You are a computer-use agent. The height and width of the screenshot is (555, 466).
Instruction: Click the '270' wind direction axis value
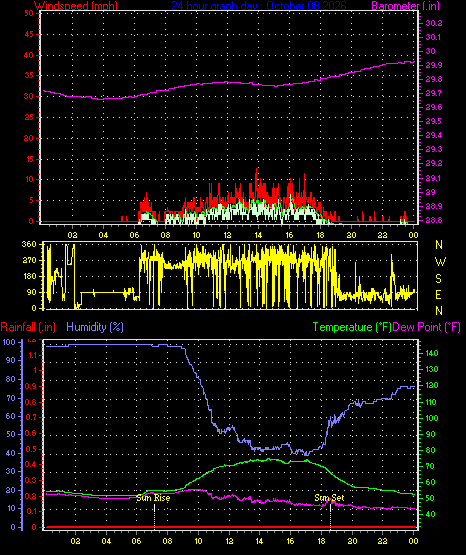tap(29, 261)
